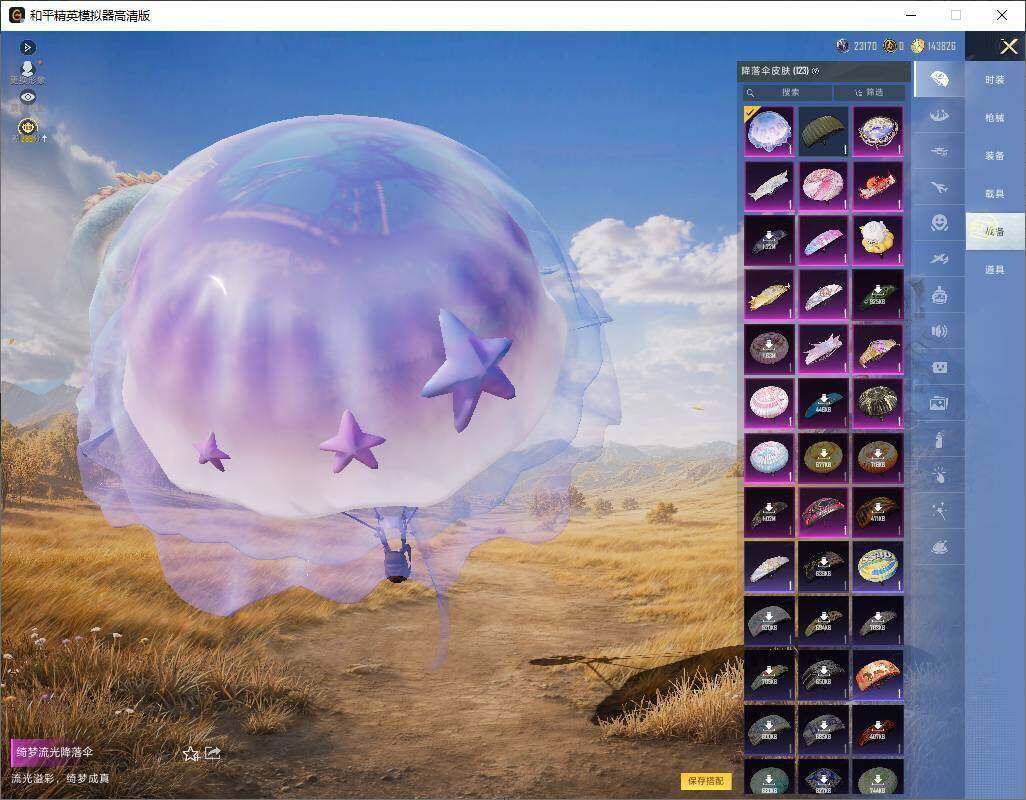Open the smiley face emote category
The width and height of the screenshot is (1026, 800).
click(x=939, y=223)
